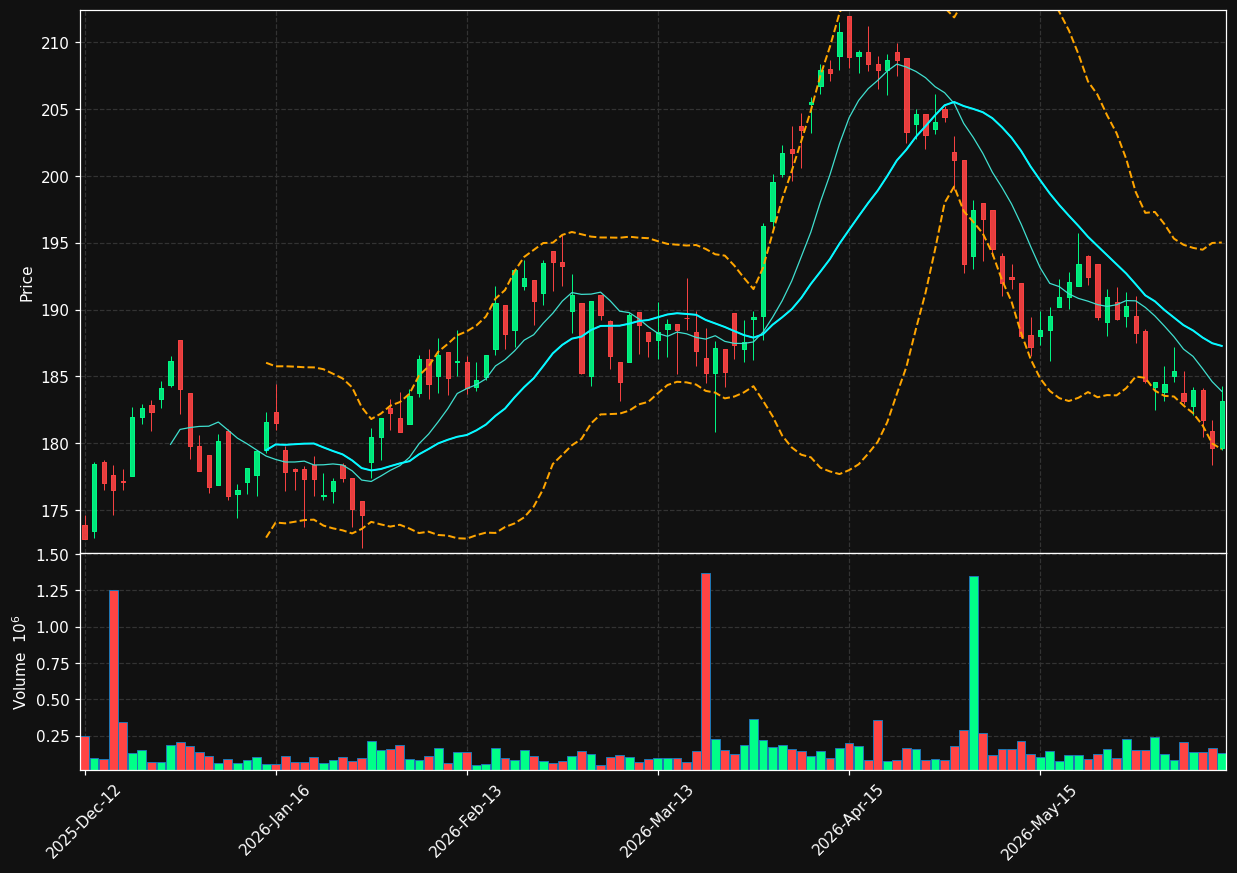Click the 210 price axis label
1237x873 pixels.
pos(56,43)
